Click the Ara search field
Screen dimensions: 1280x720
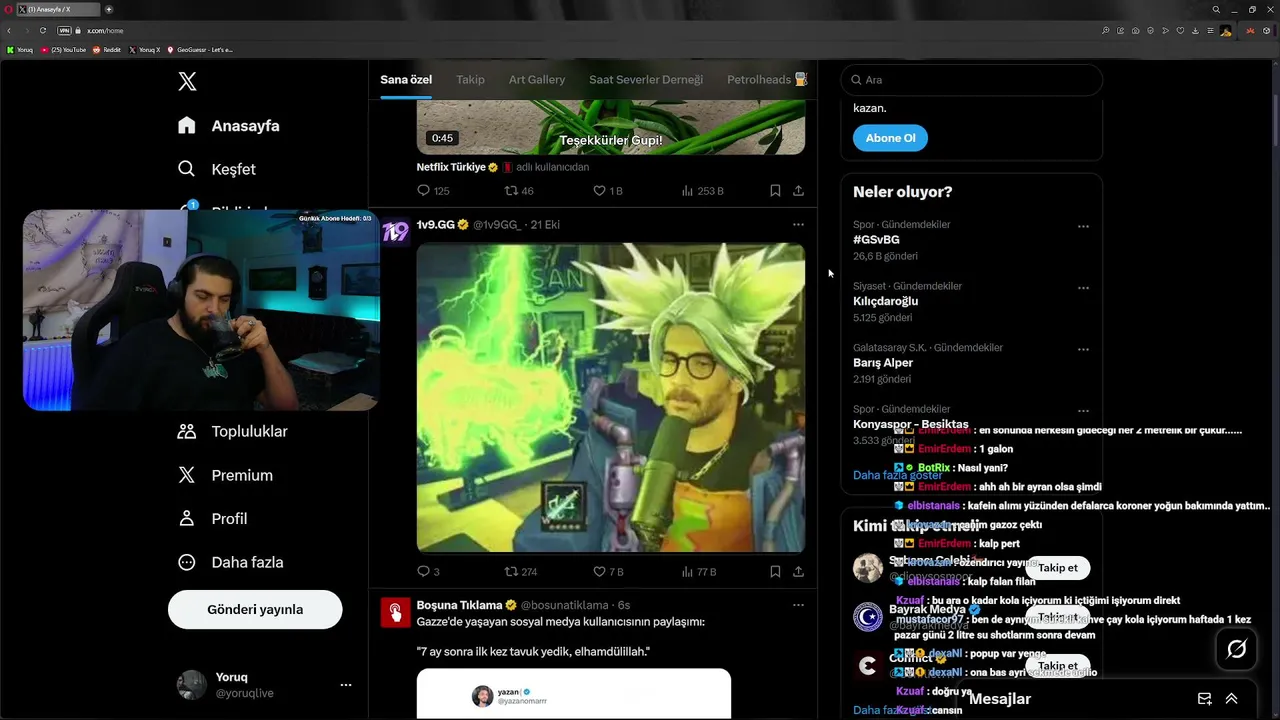coord(971,79)
